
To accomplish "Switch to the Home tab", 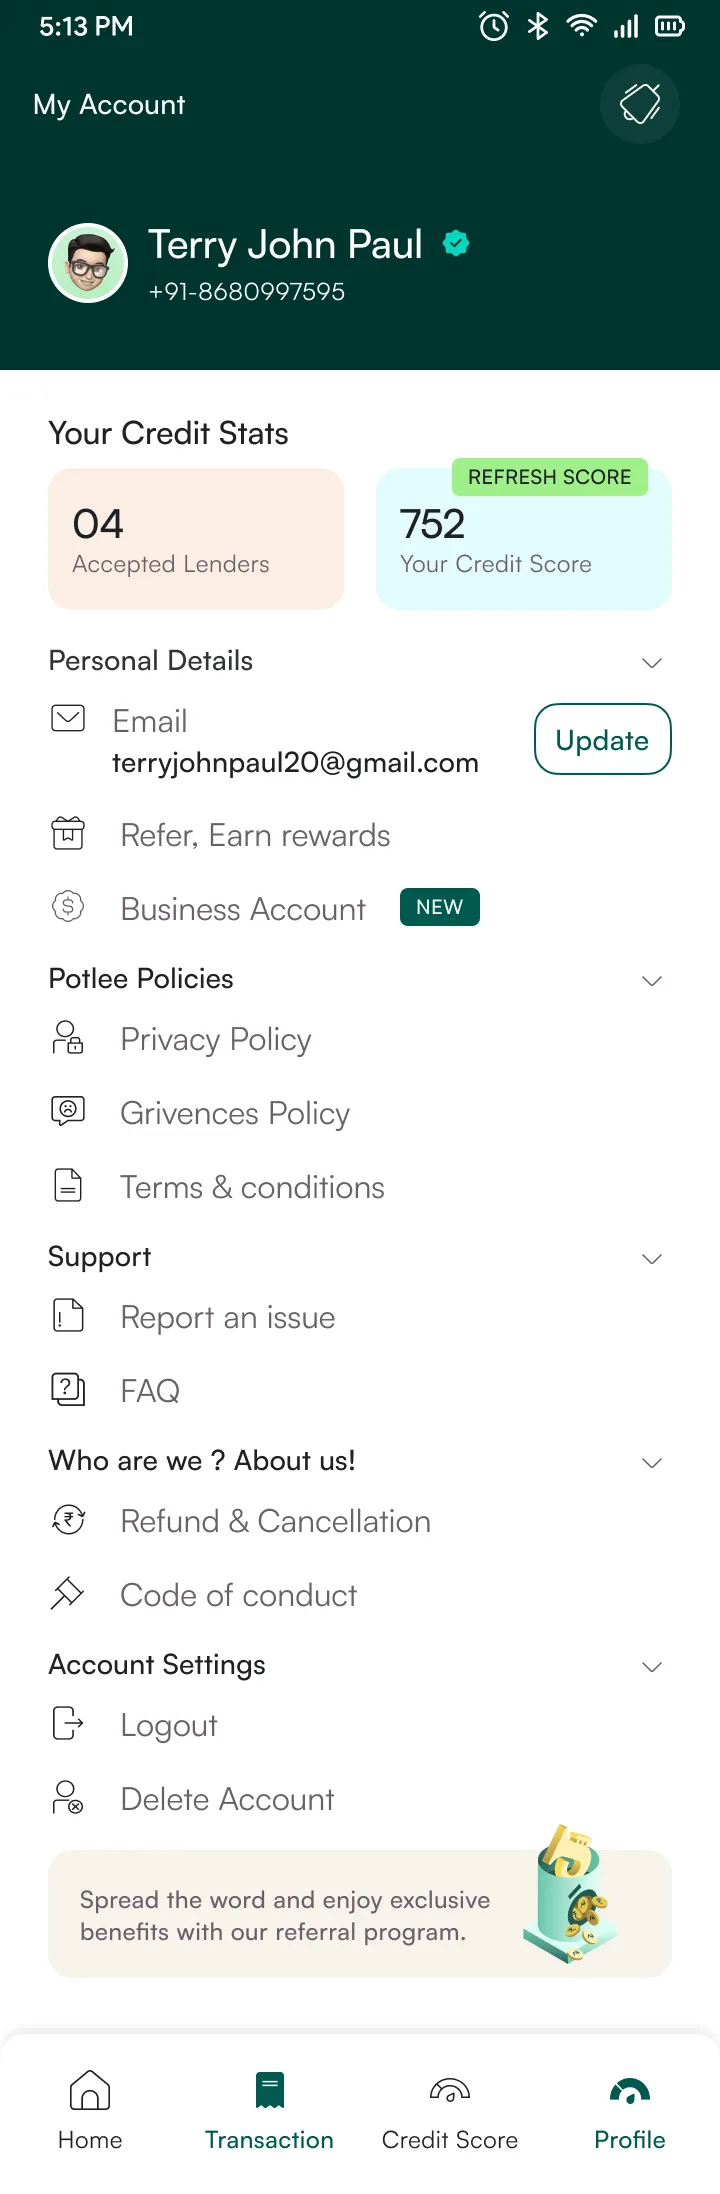I will pos(90,2110).
